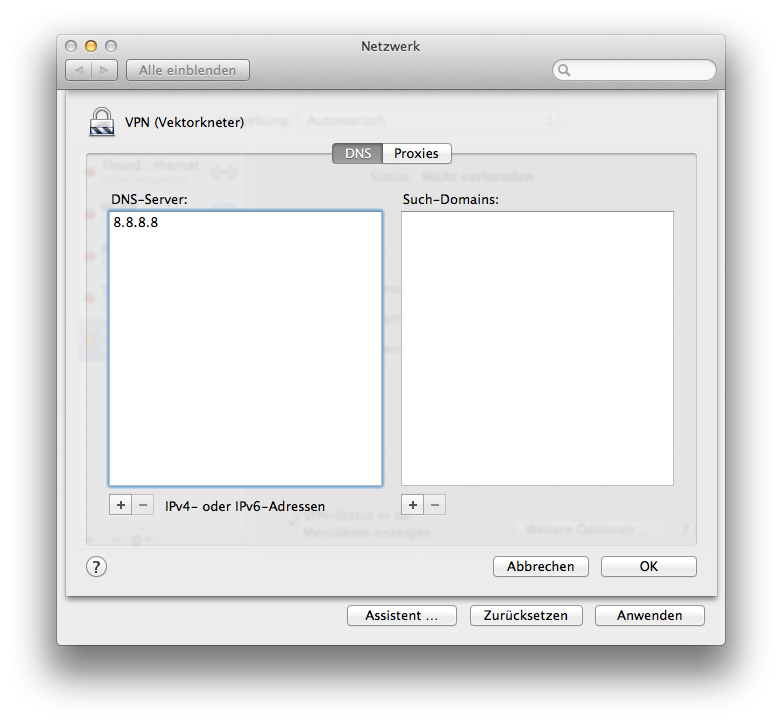Add a DNS server with plus button
Image resolution: width=782 pixels, height=724 pixels.
pos(121,505)
